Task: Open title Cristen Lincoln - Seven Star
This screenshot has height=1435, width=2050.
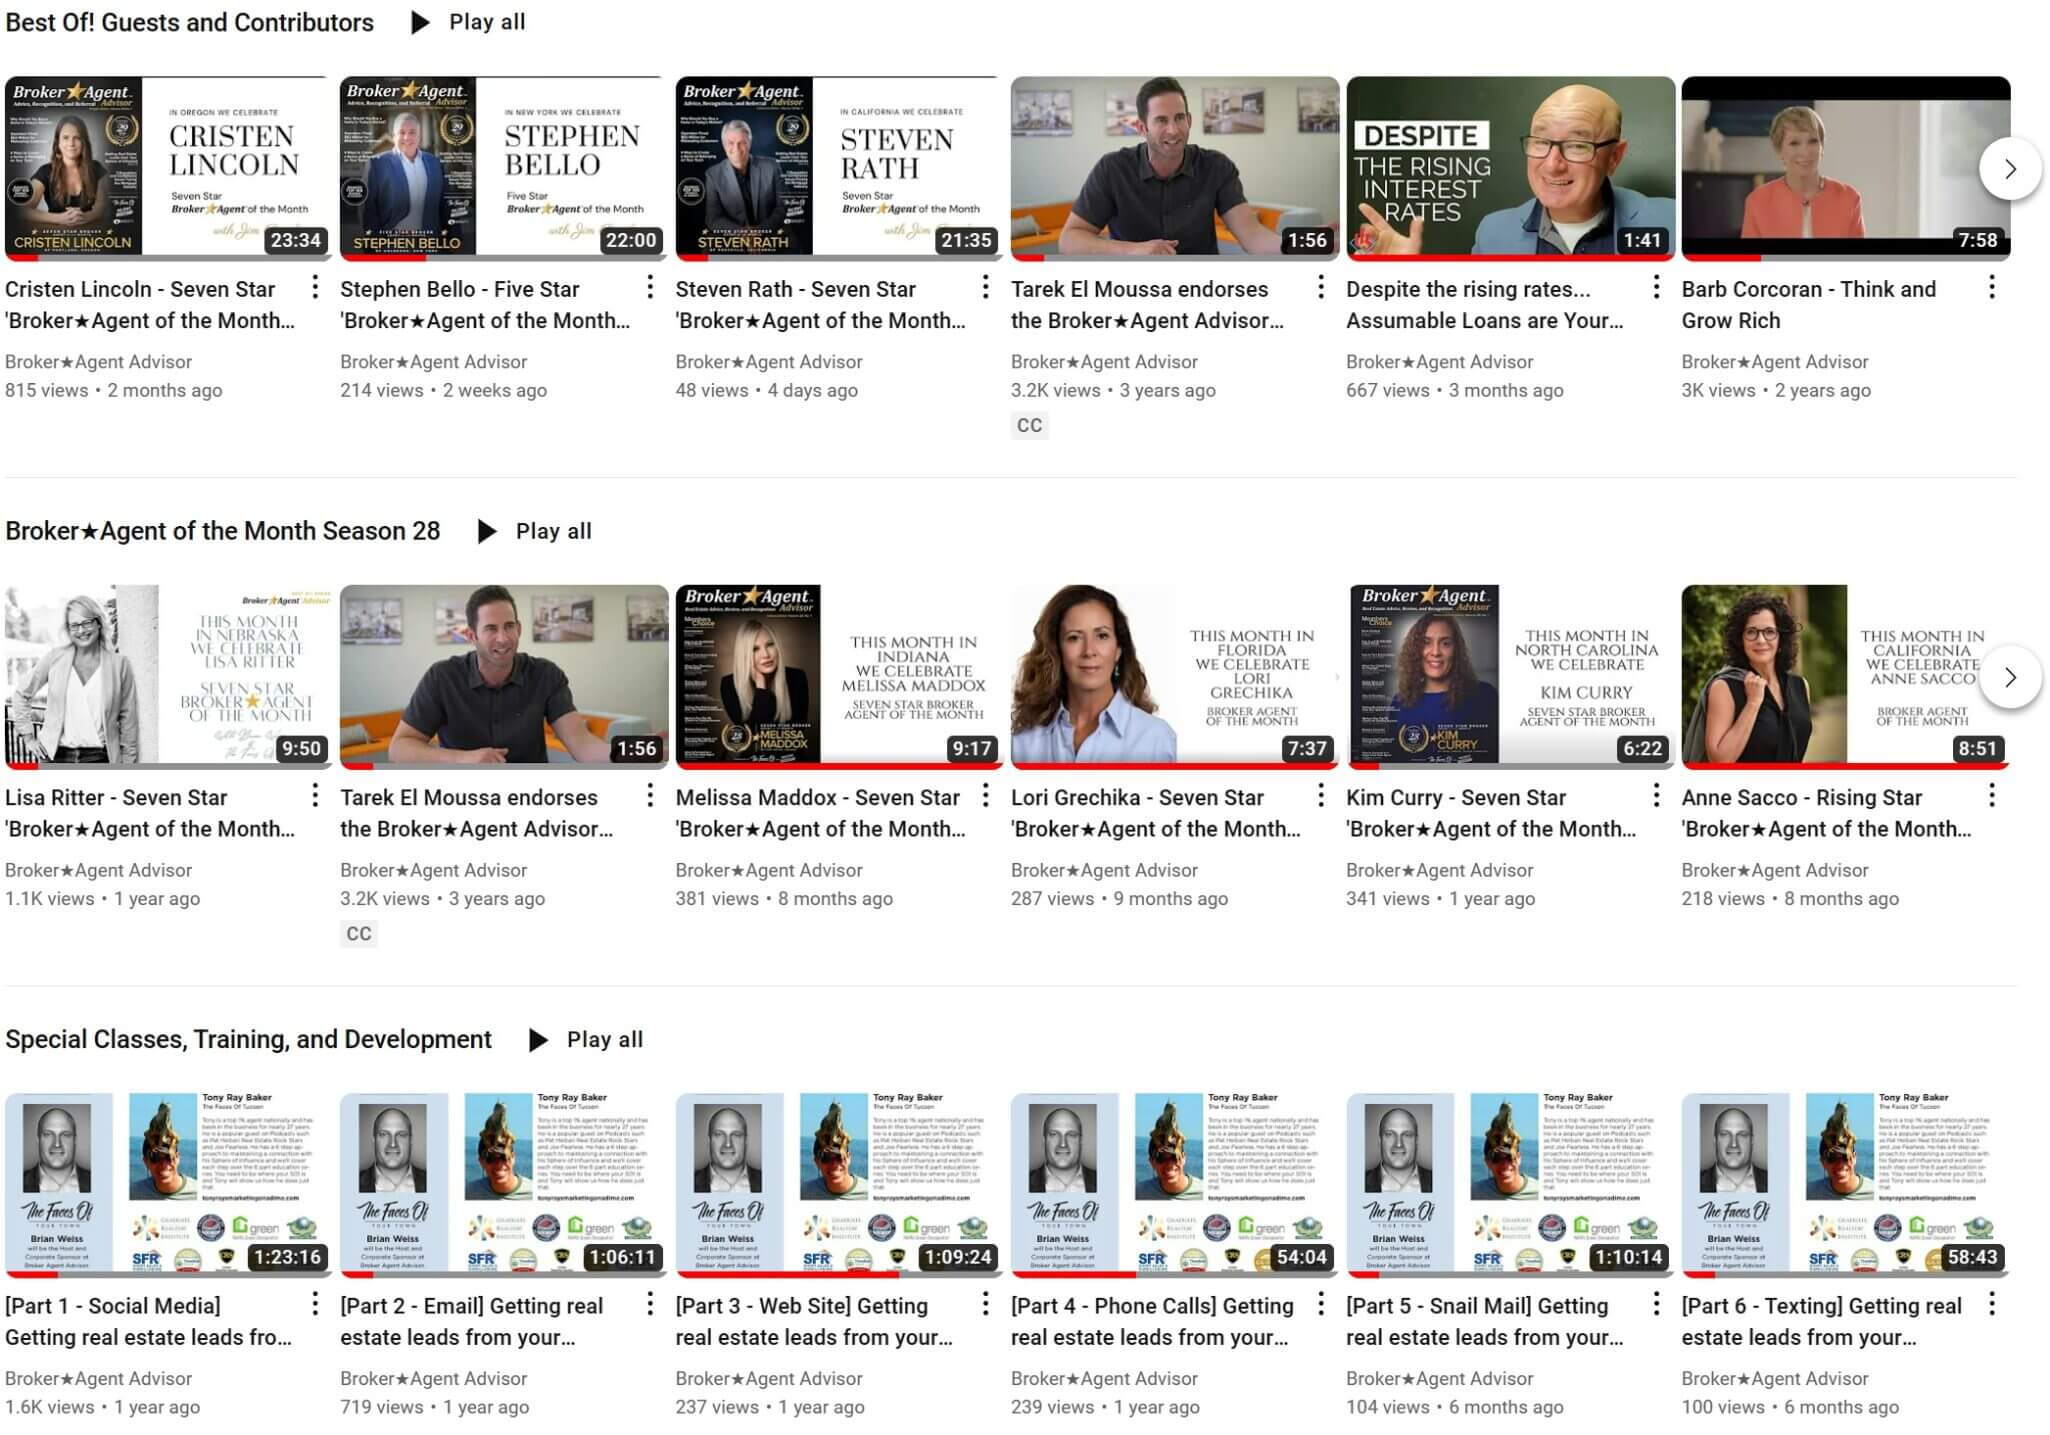Action: 150,304
